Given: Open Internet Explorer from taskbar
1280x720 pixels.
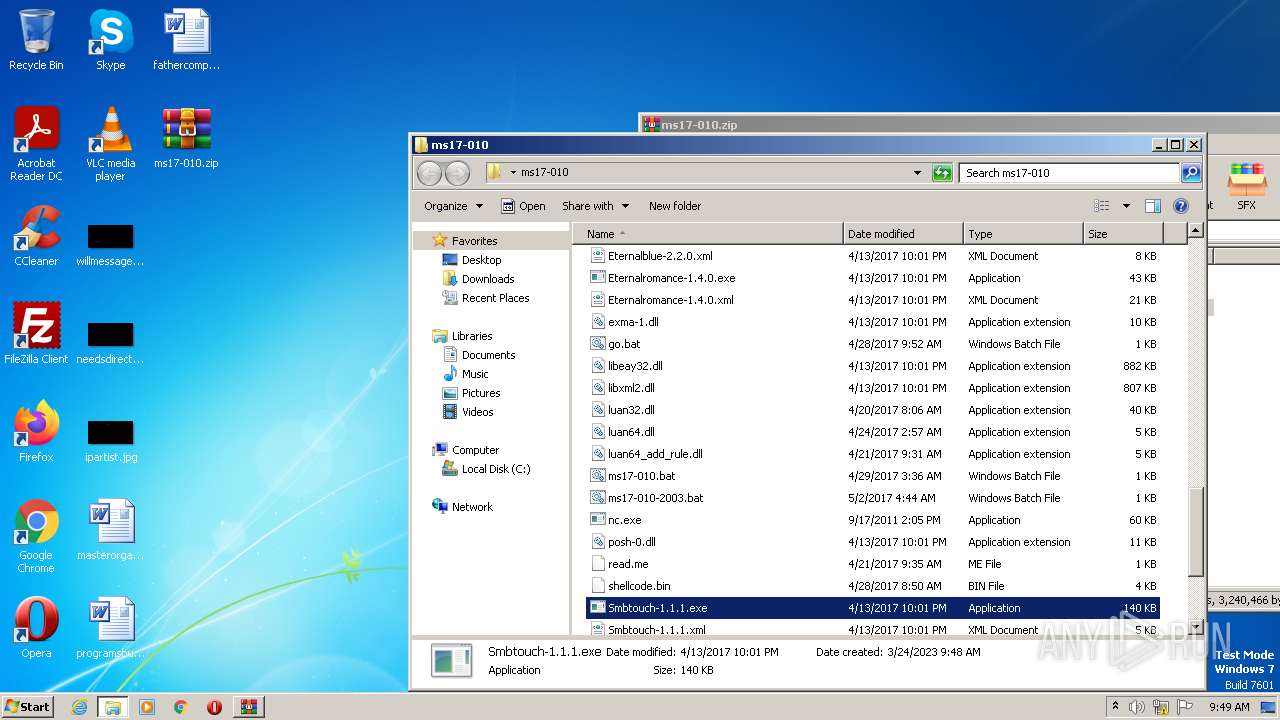Looking at the screenshot, I should click(x=79, y=707).
